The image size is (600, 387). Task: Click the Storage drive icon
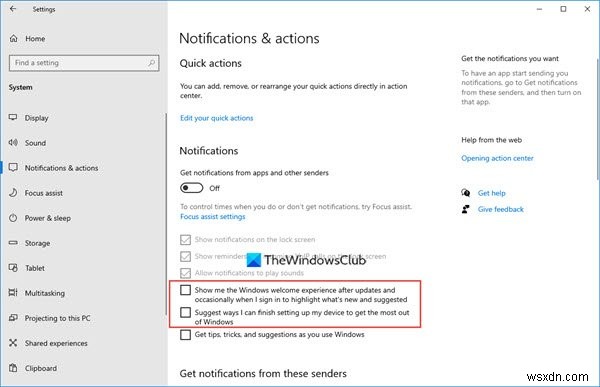tap(13, 243)
